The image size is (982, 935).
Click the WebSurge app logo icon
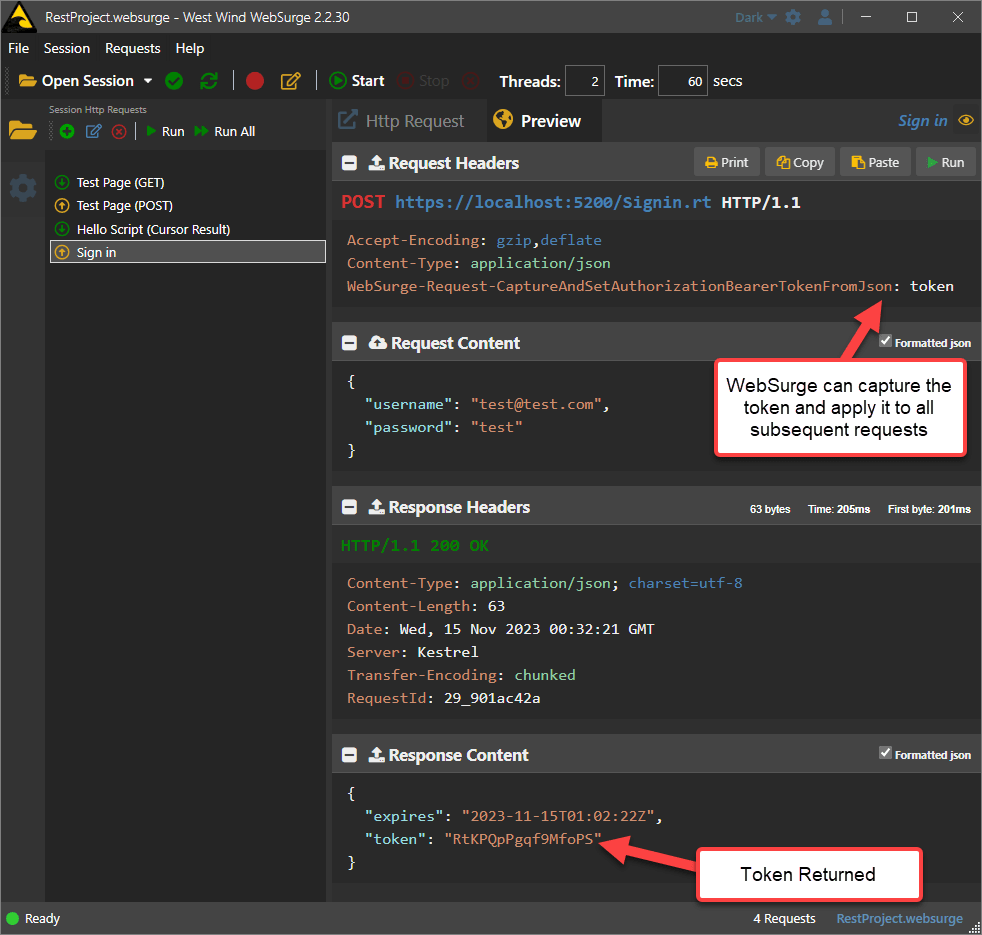click(x=19, y=17)
